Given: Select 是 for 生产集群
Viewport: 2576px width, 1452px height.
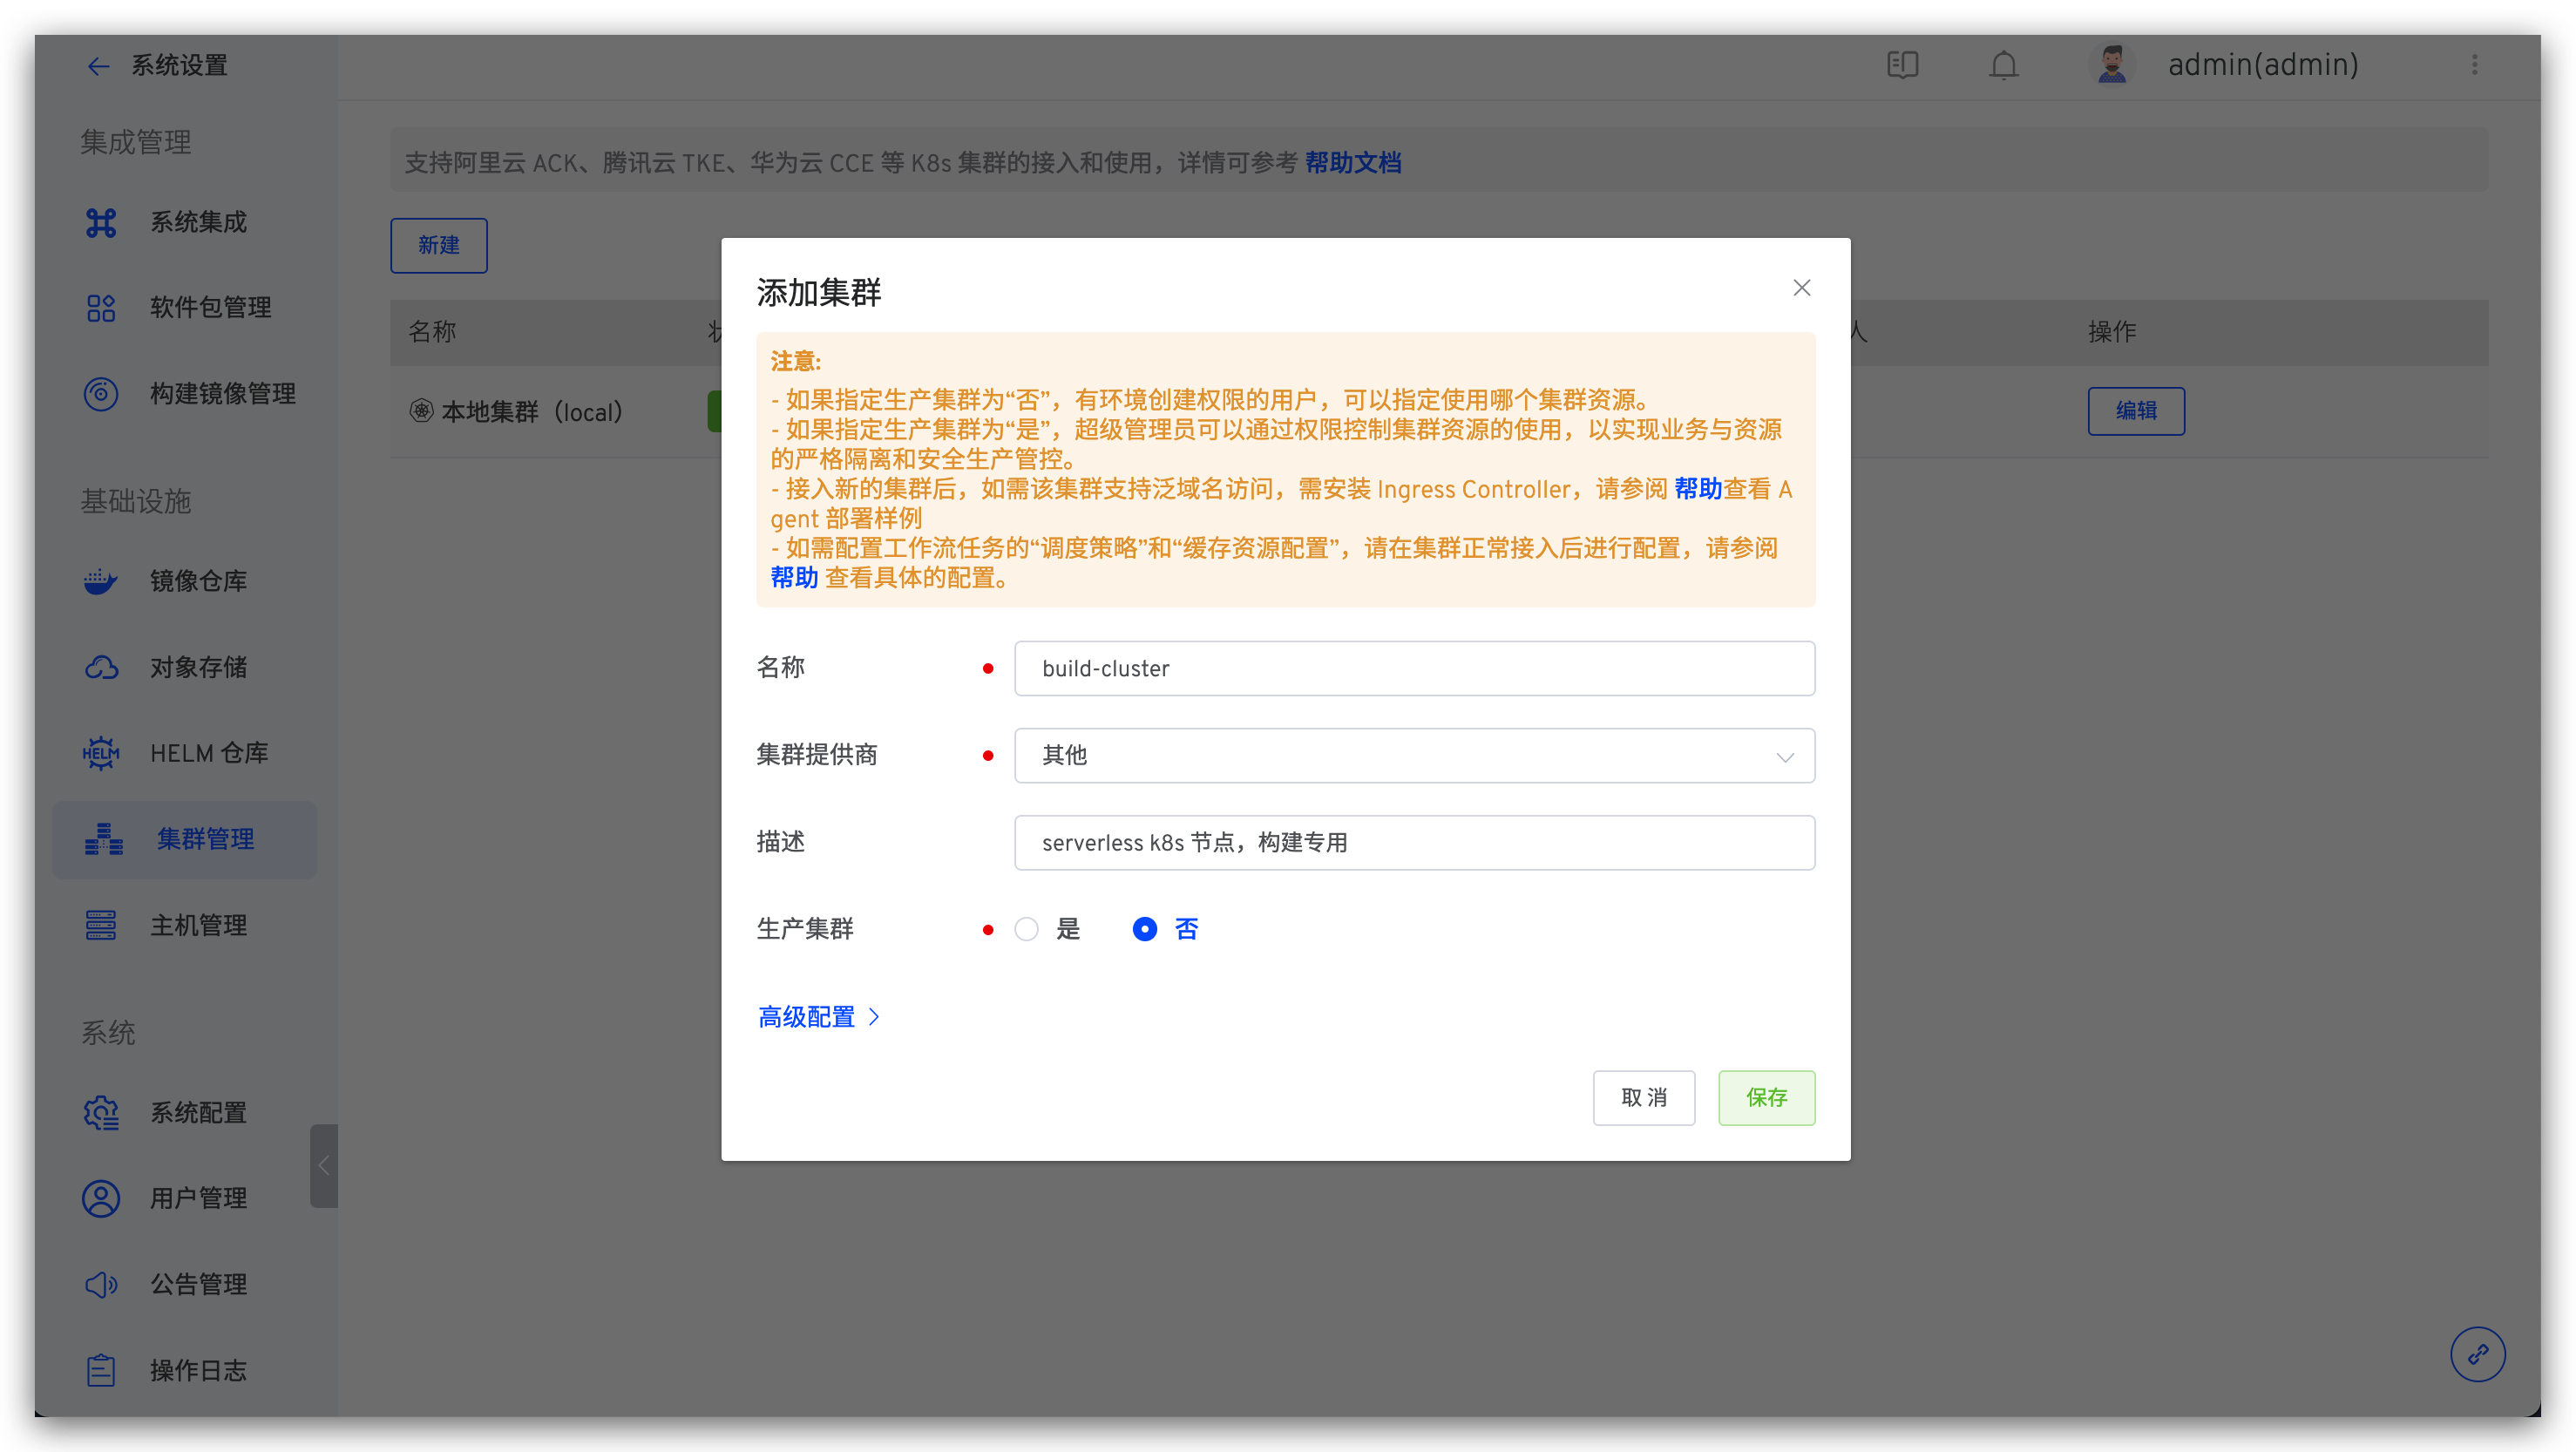Looking at the screenshot, I should click(x=1026, y=929).
